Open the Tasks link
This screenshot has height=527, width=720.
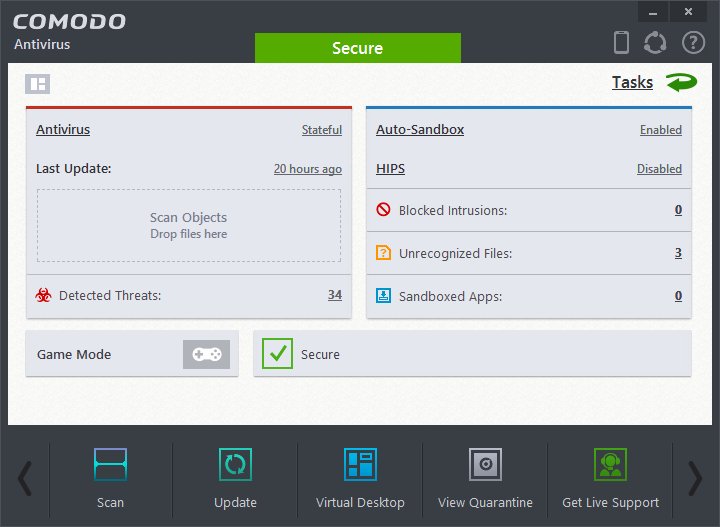coord(632,83)
